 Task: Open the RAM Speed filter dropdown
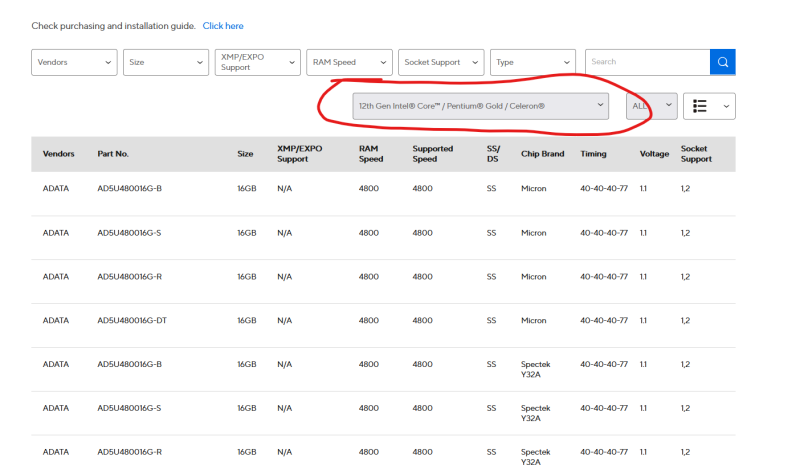pos(349,62)
